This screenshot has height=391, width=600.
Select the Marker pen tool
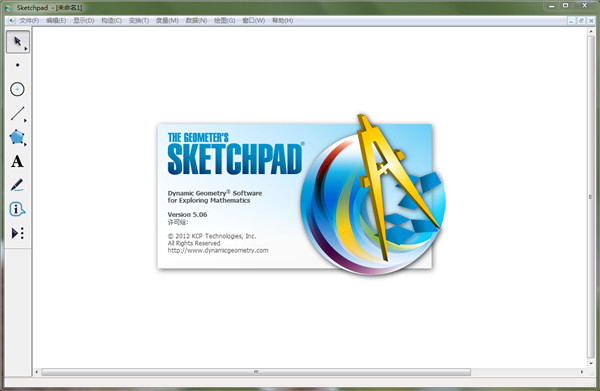click(x=17, y=185)
